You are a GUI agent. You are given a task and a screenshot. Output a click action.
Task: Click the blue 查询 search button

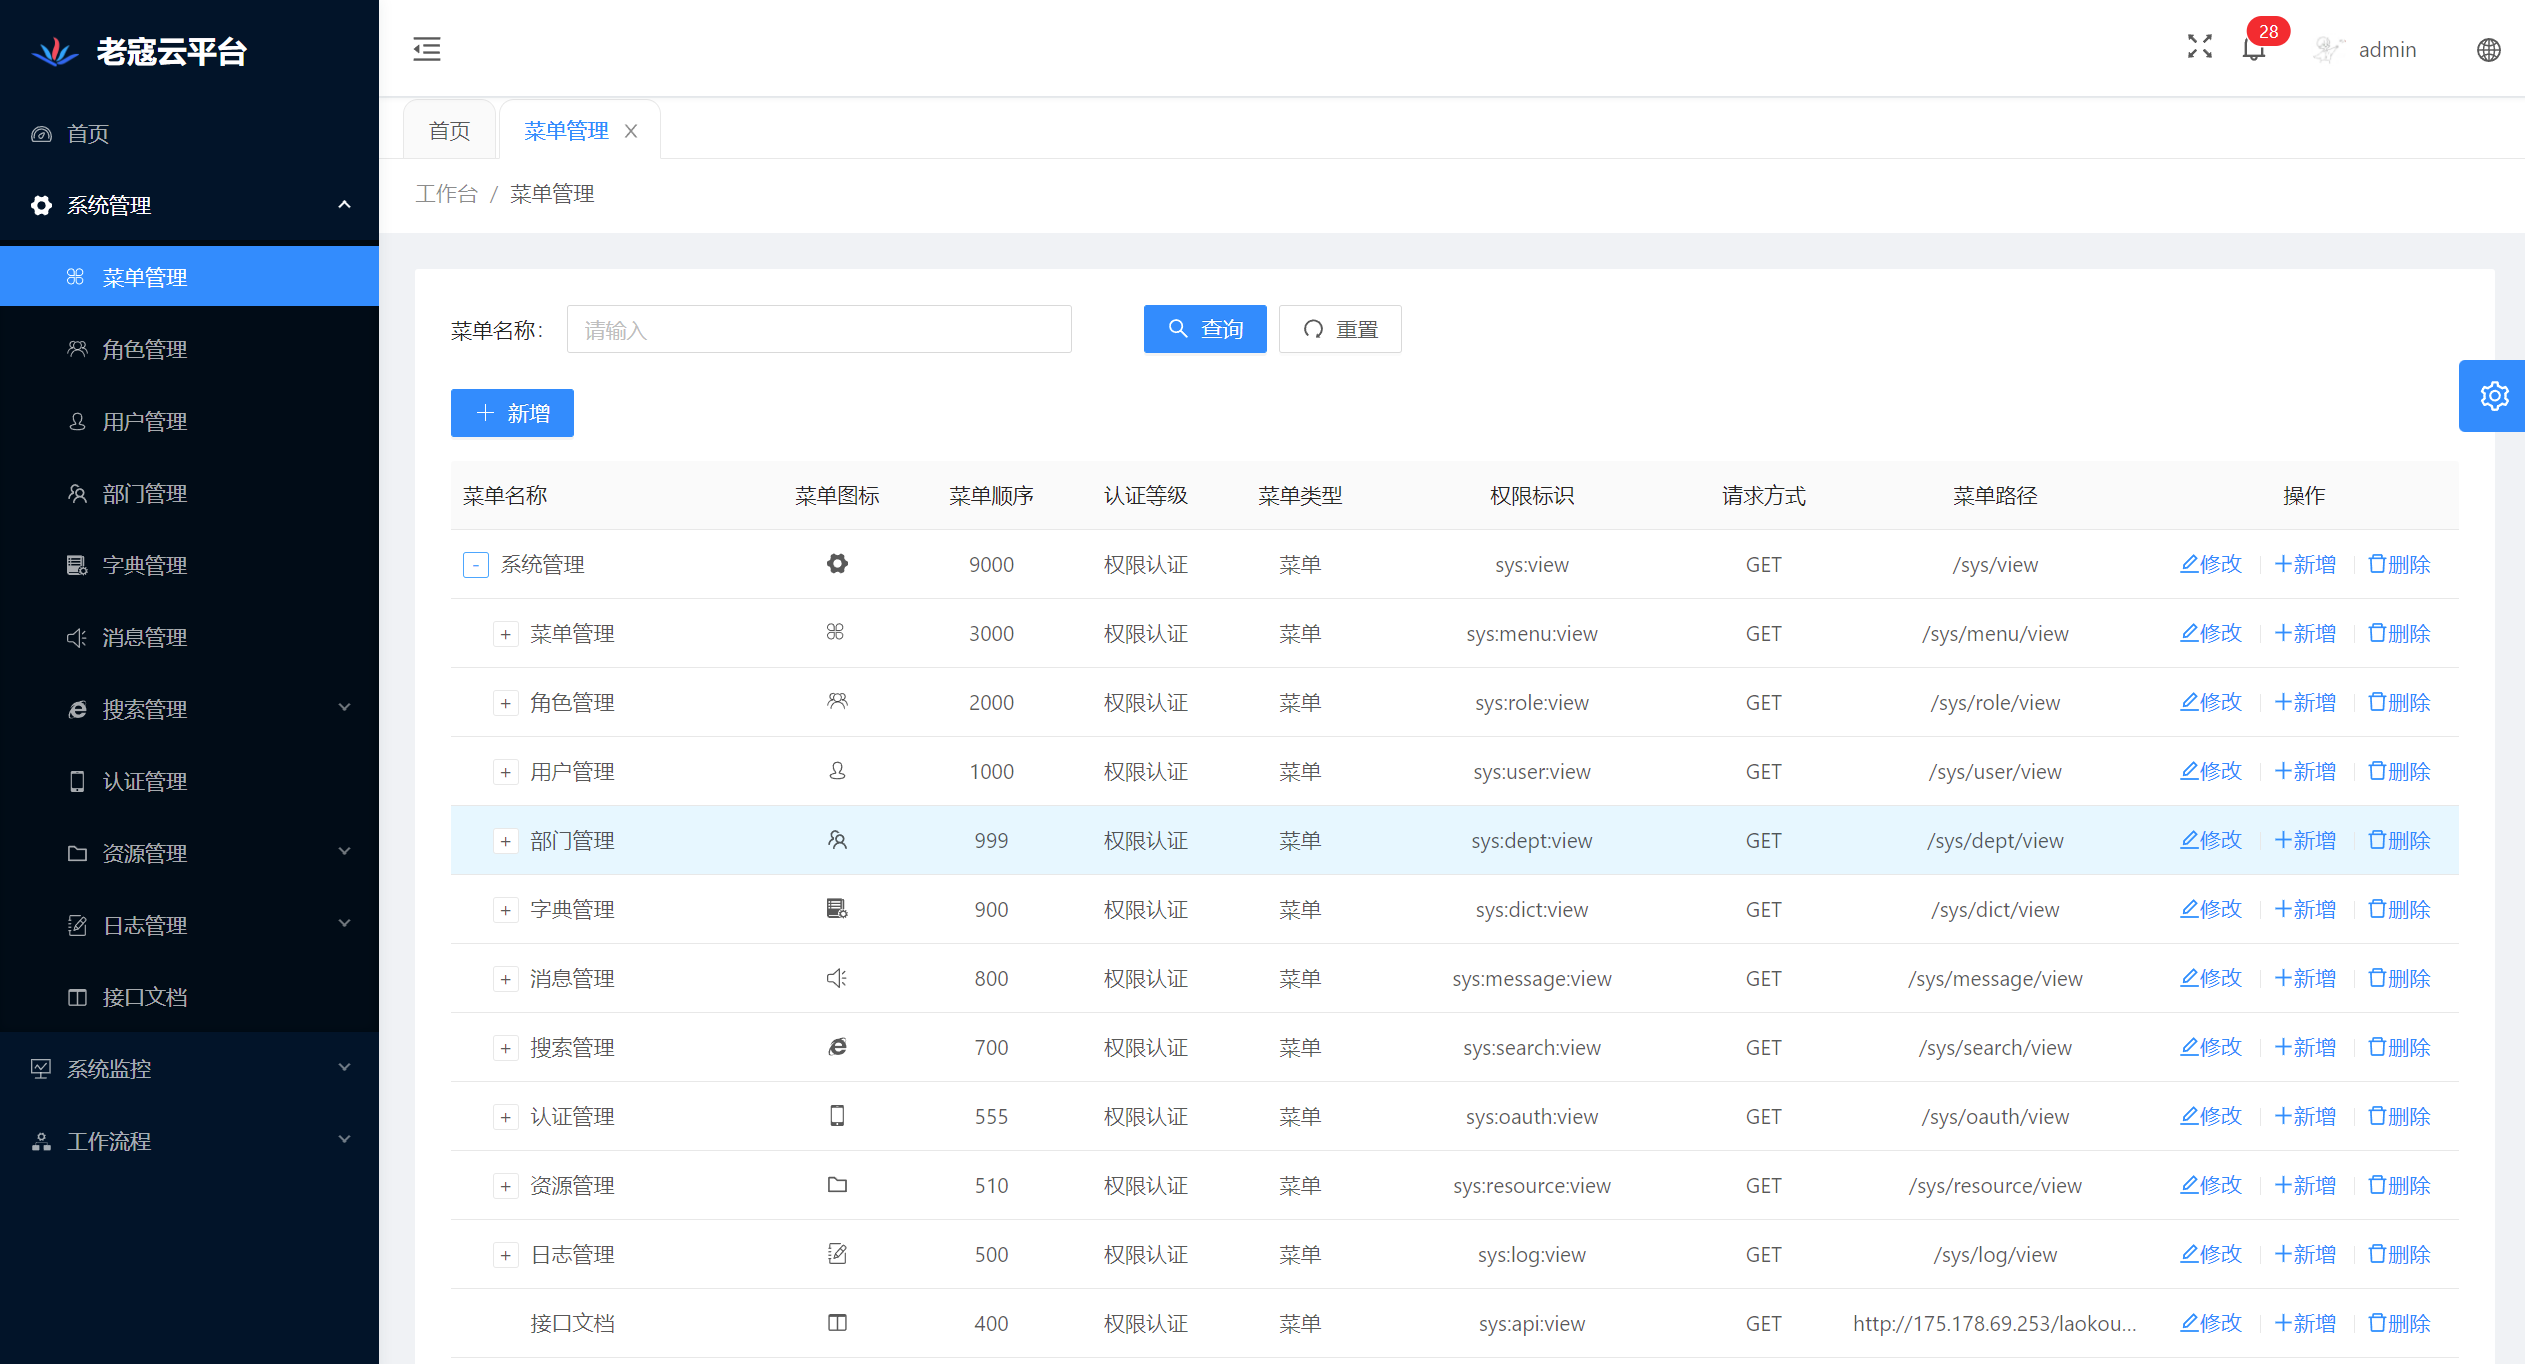click(x=1204, y=329)
